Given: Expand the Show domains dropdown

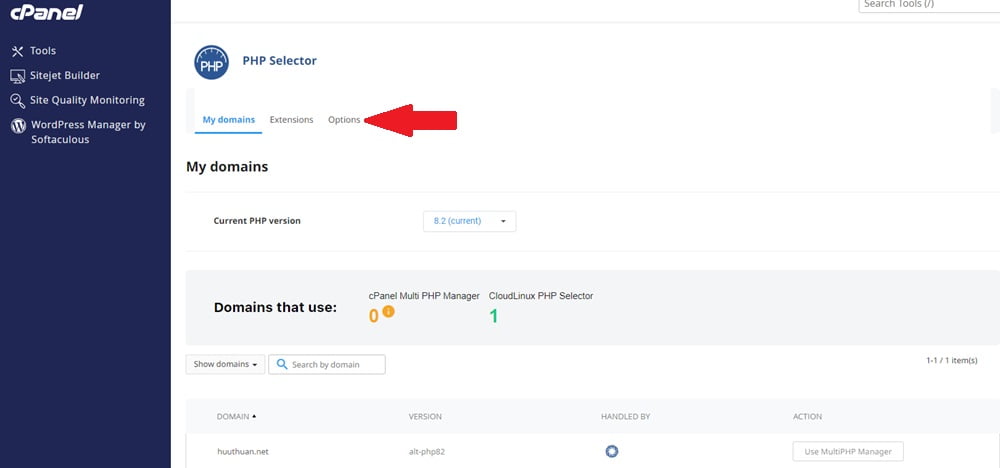Looking at the screenshot, I should tap(225, 364).
